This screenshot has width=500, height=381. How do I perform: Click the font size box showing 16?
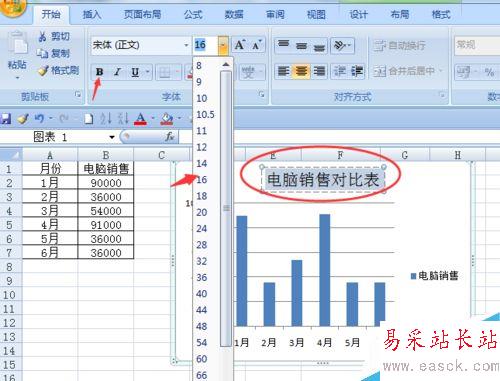[x=205, y=45]
